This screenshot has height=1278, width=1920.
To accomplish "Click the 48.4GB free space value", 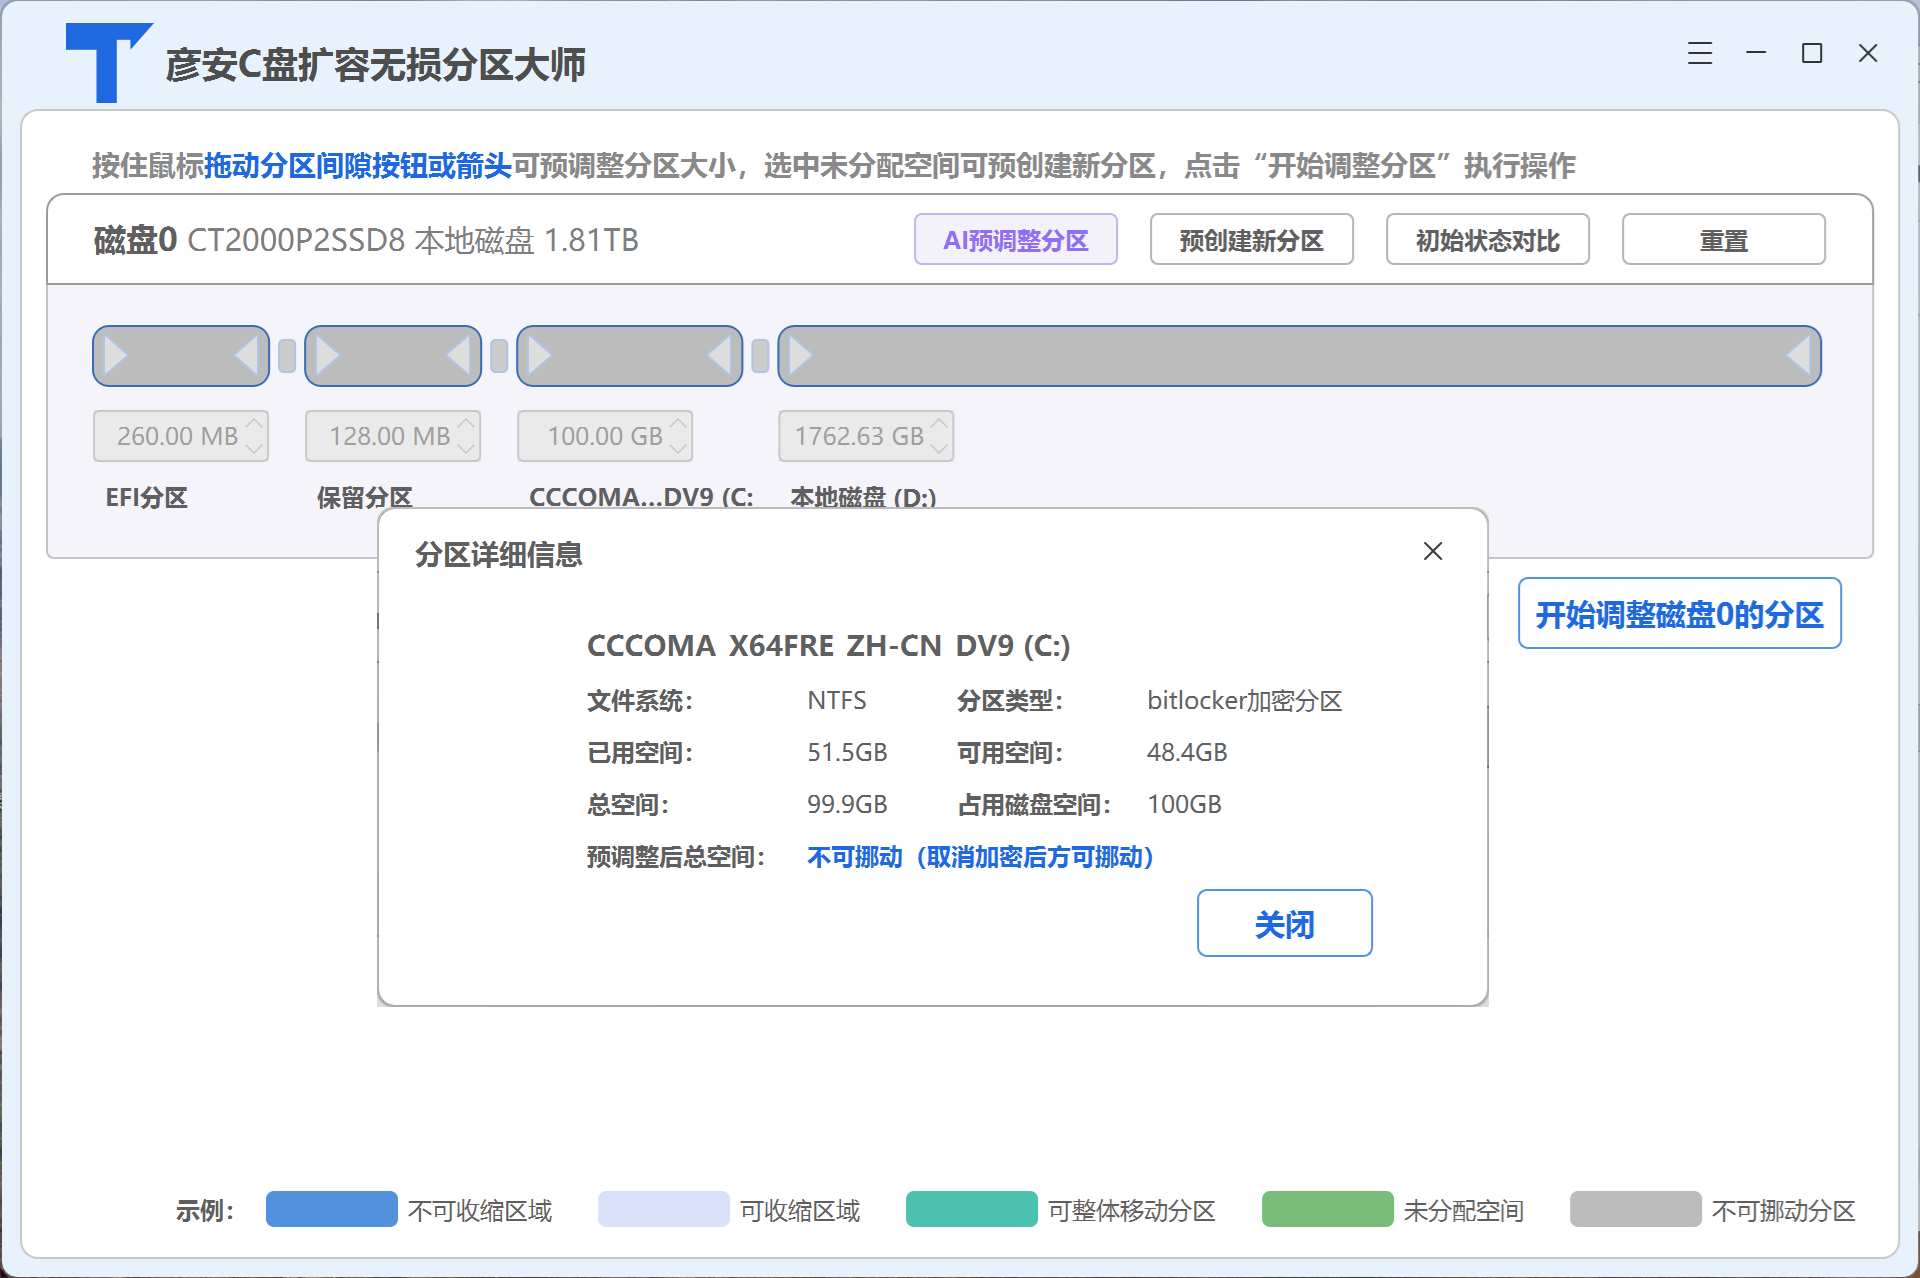I will point(1187,753).
